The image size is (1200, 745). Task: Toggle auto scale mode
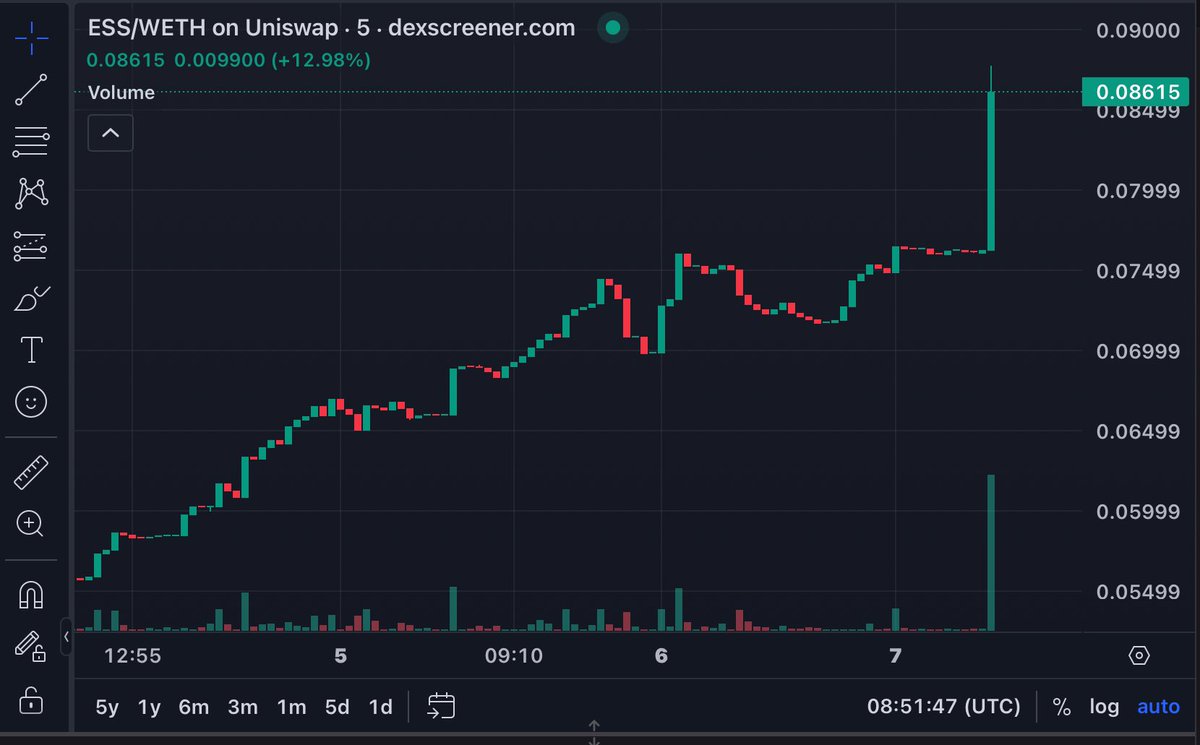[1159, 707]
